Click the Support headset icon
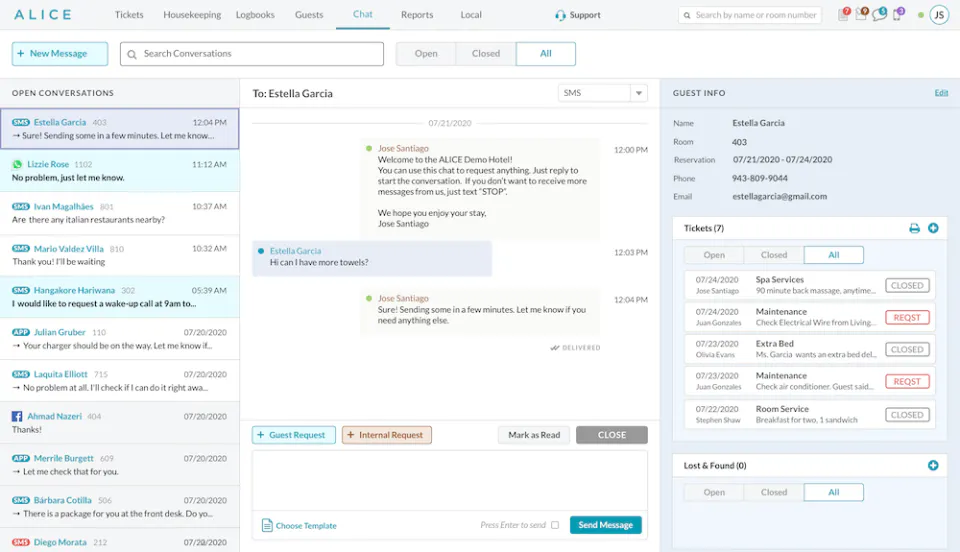 (x=560, y=15)
